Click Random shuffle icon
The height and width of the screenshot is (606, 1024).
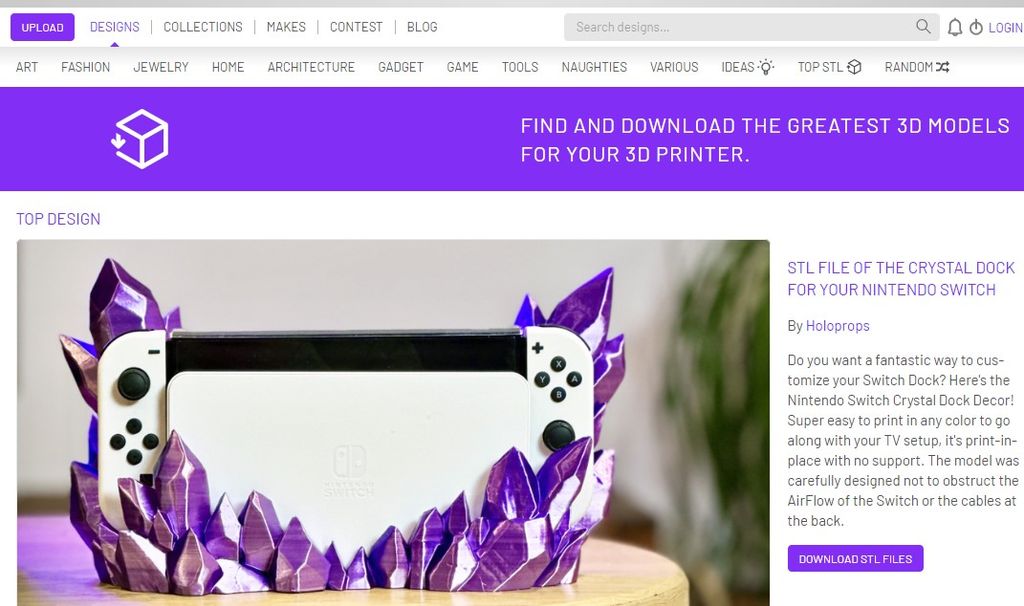point(942,67)
